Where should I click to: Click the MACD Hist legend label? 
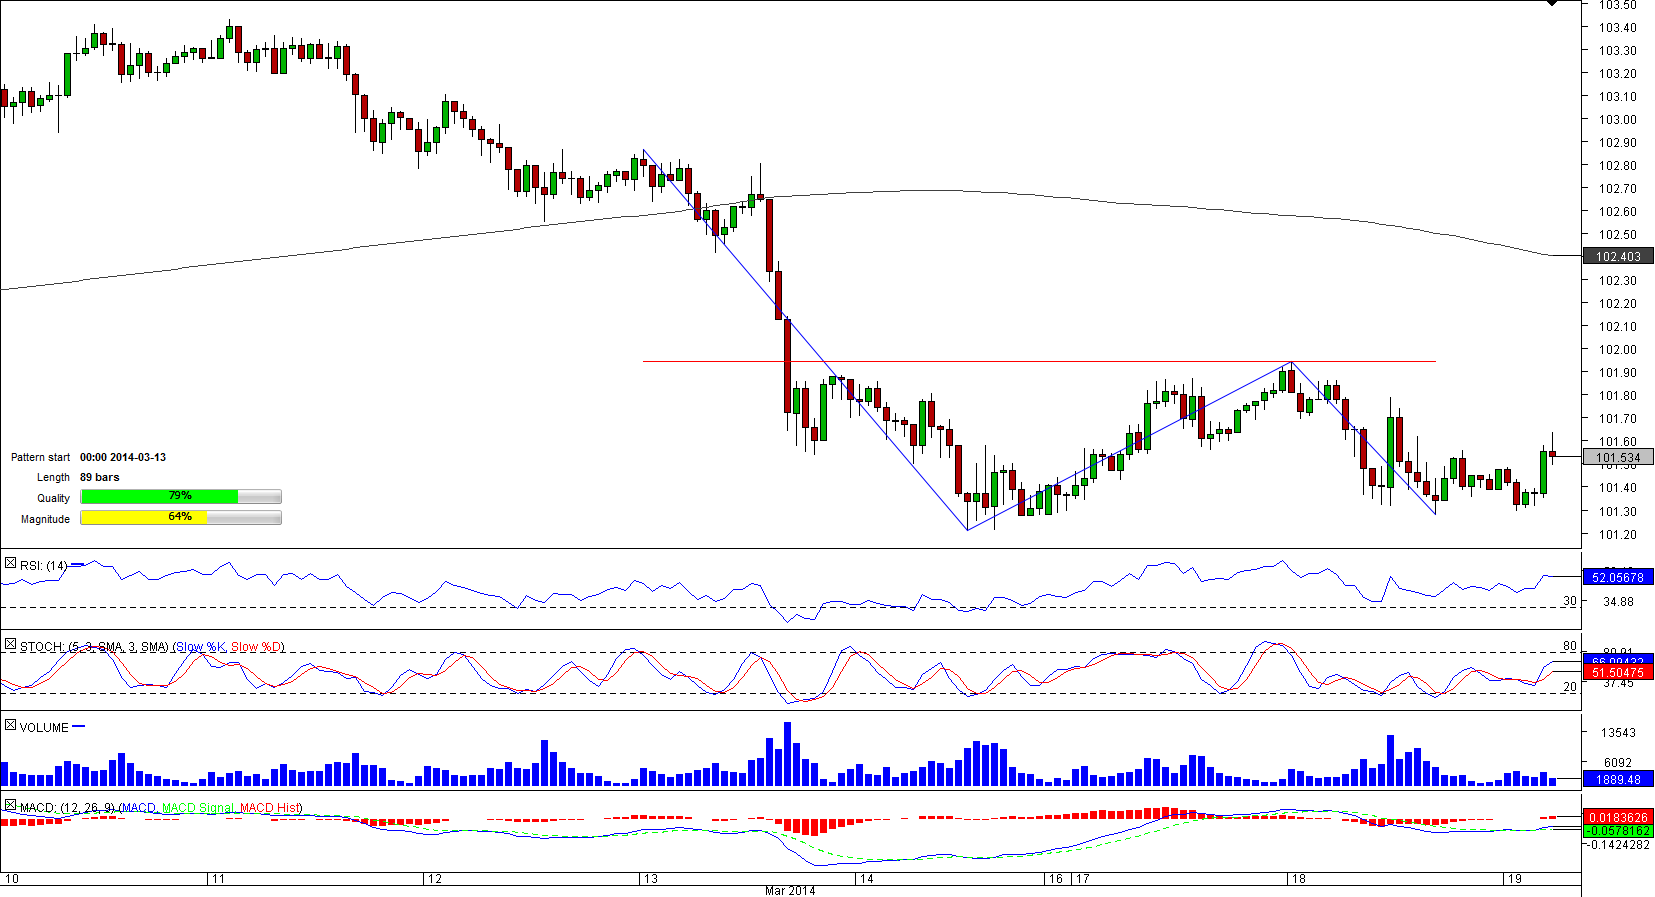coord(269,808)
